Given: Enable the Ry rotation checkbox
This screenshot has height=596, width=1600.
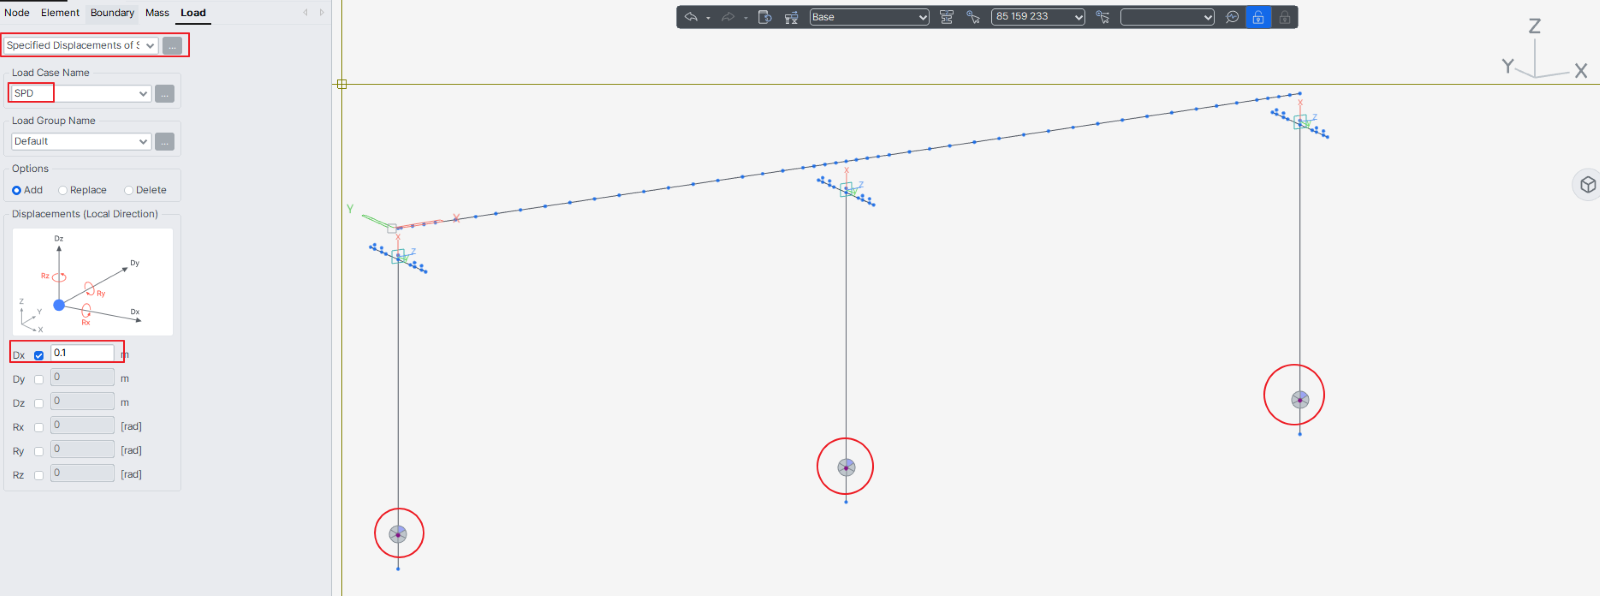Looking at the screenshot, I should (39, 451).
